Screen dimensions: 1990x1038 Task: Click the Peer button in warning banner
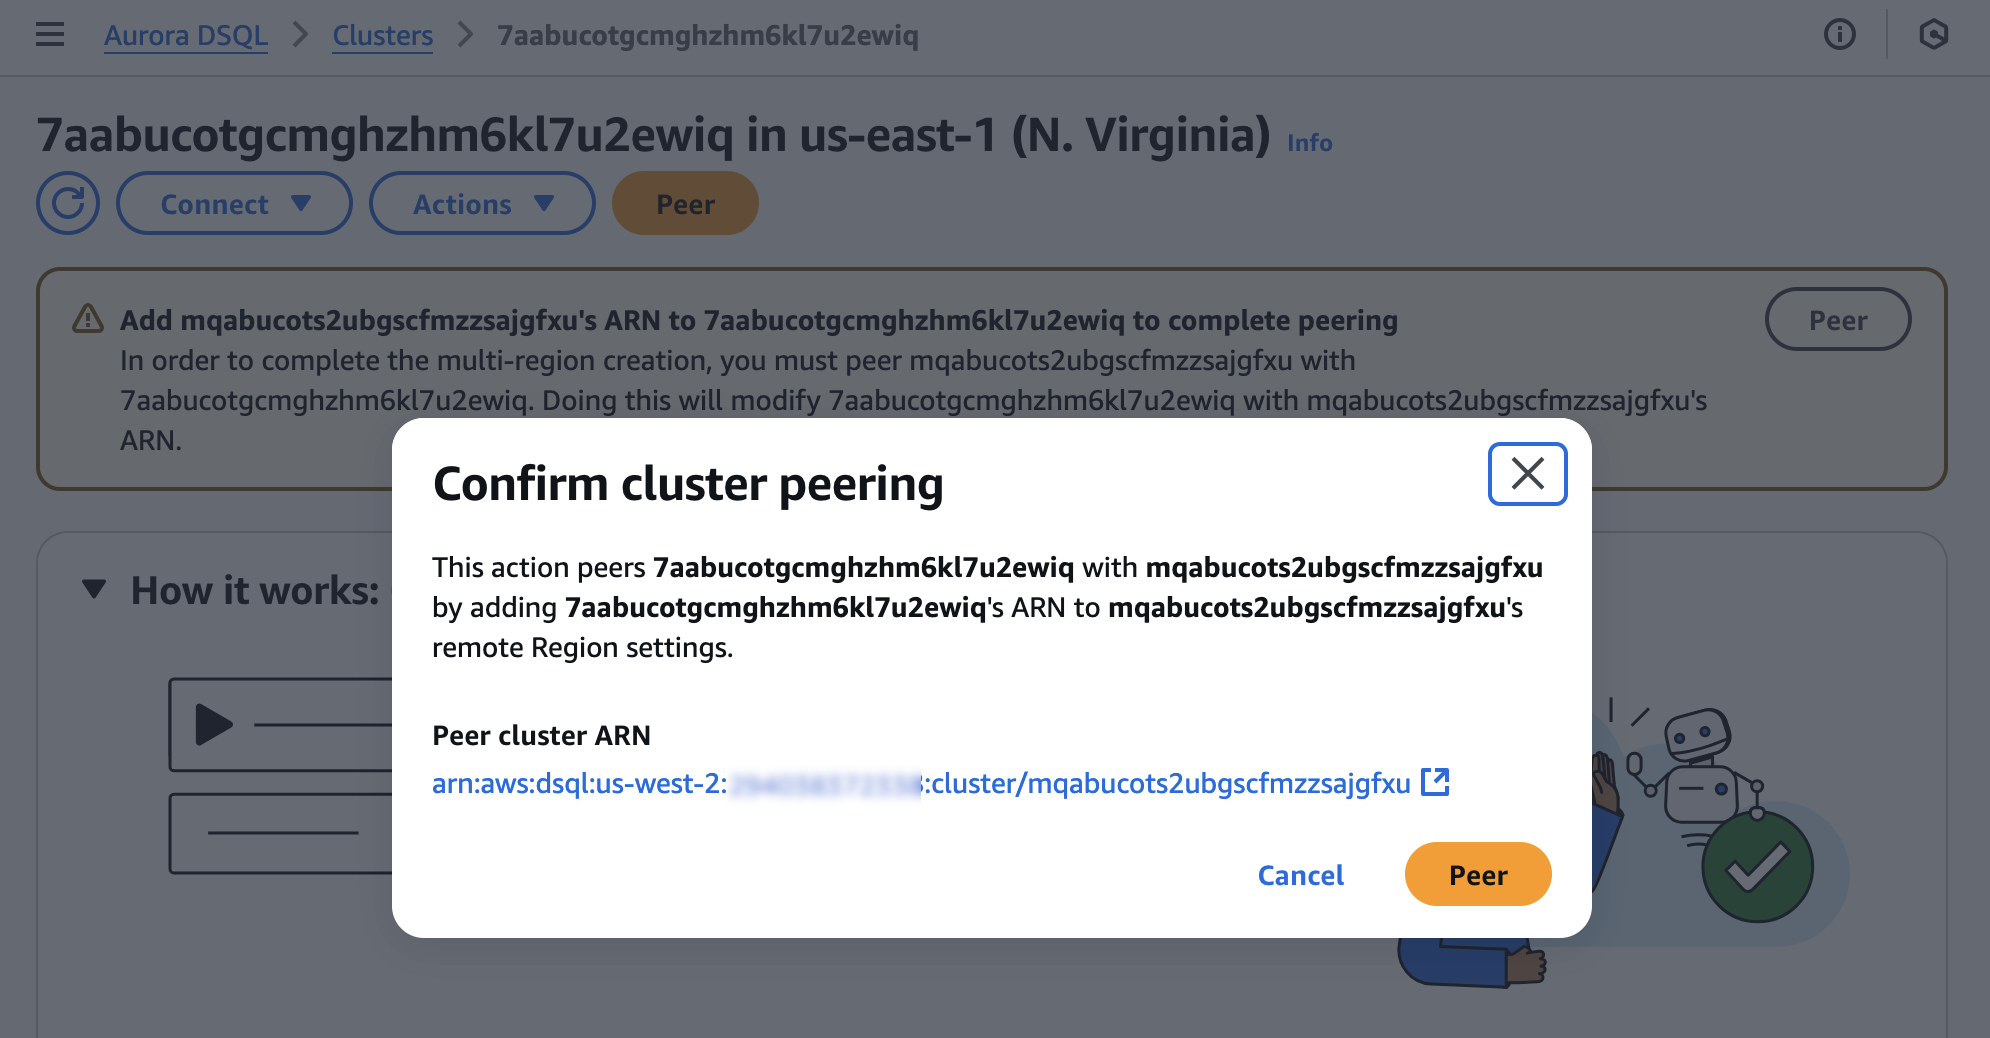point(1837,320)
